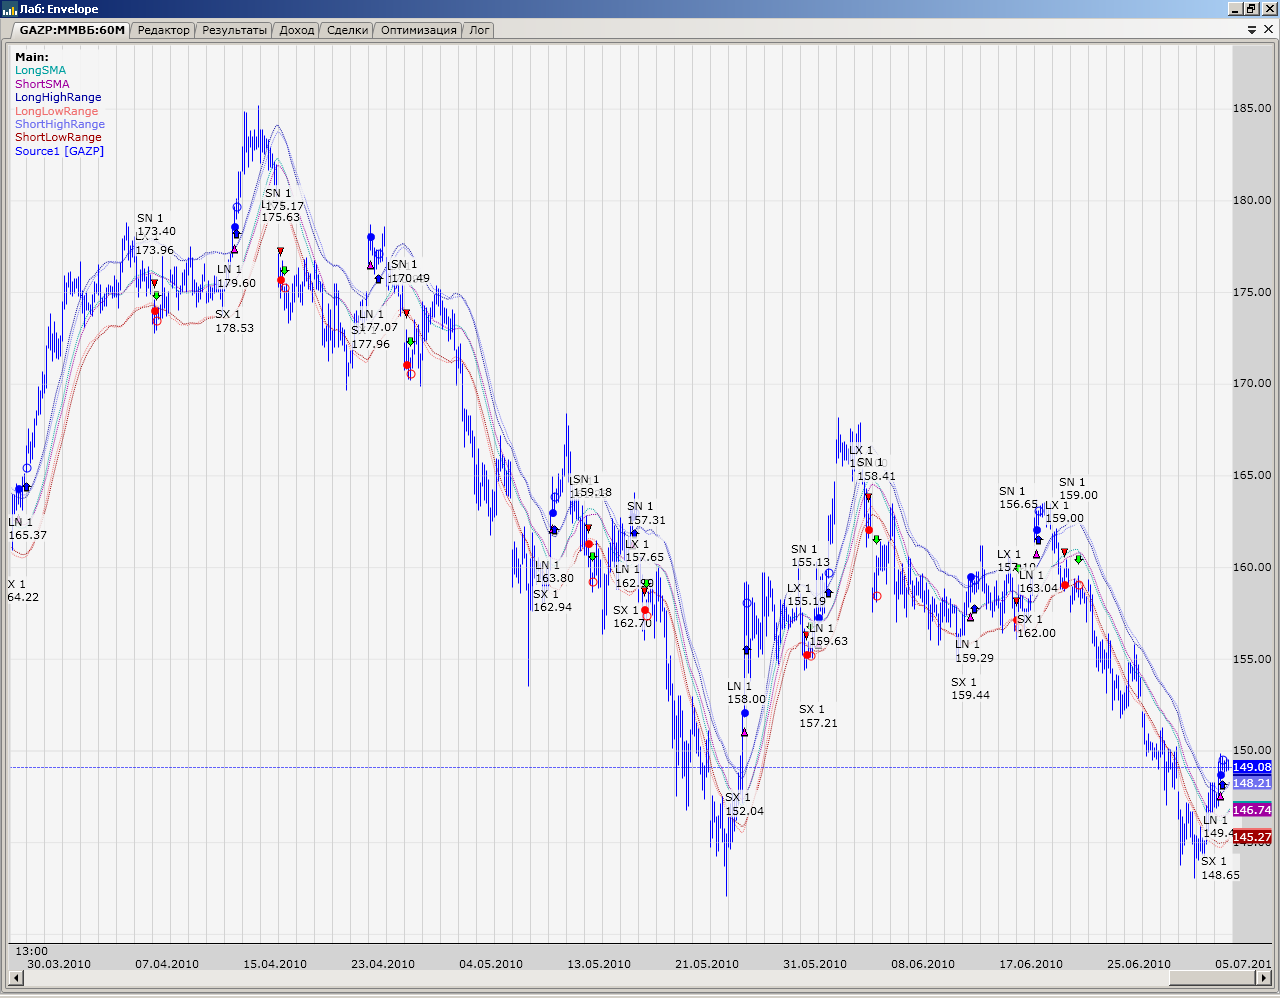Go to the Оптимизация tab

[x=418, y=30]
